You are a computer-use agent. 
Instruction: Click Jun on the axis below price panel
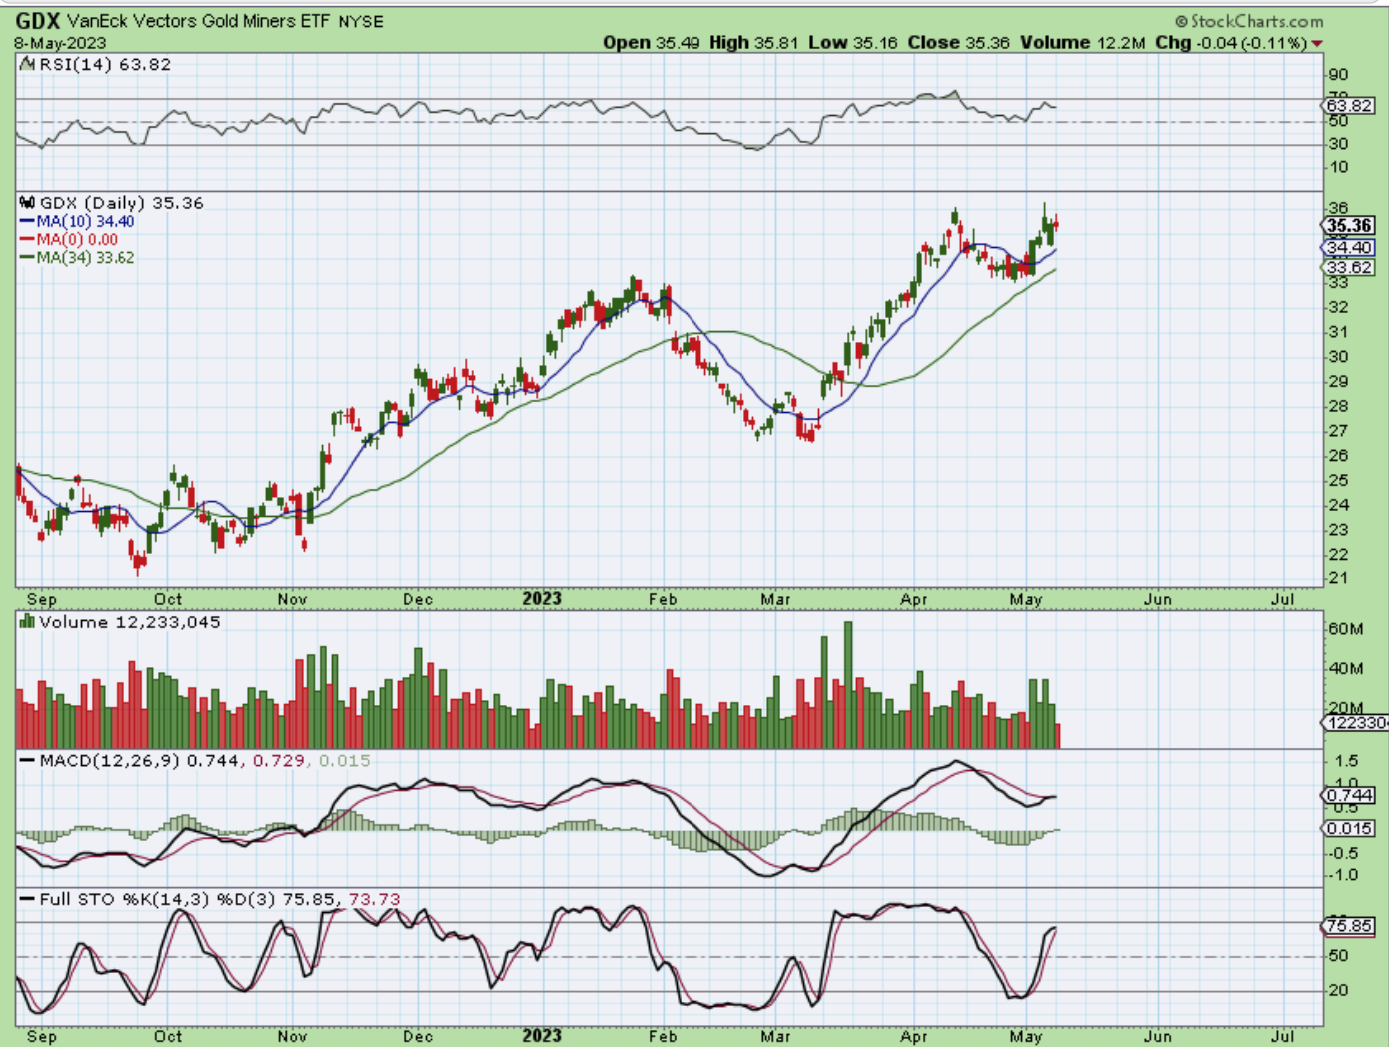(x=1157, y=599)
